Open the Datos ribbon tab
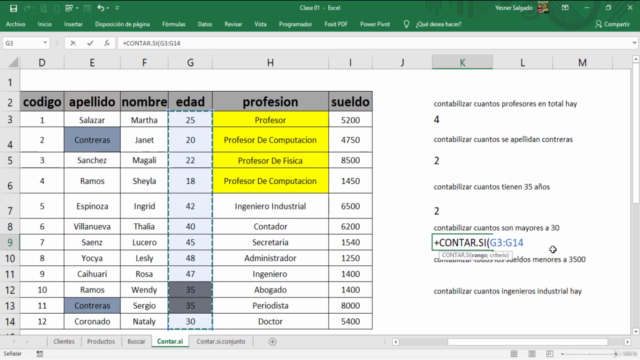 click(205, 24)
